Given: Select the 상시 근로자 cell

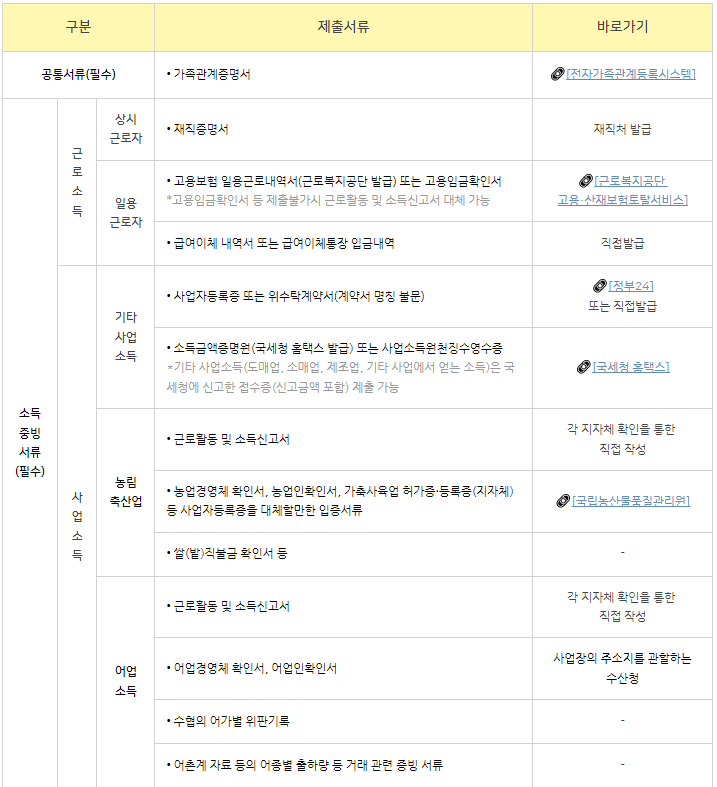Looking at the screenshot, I should pyautogui.click(x=125, y=129).
